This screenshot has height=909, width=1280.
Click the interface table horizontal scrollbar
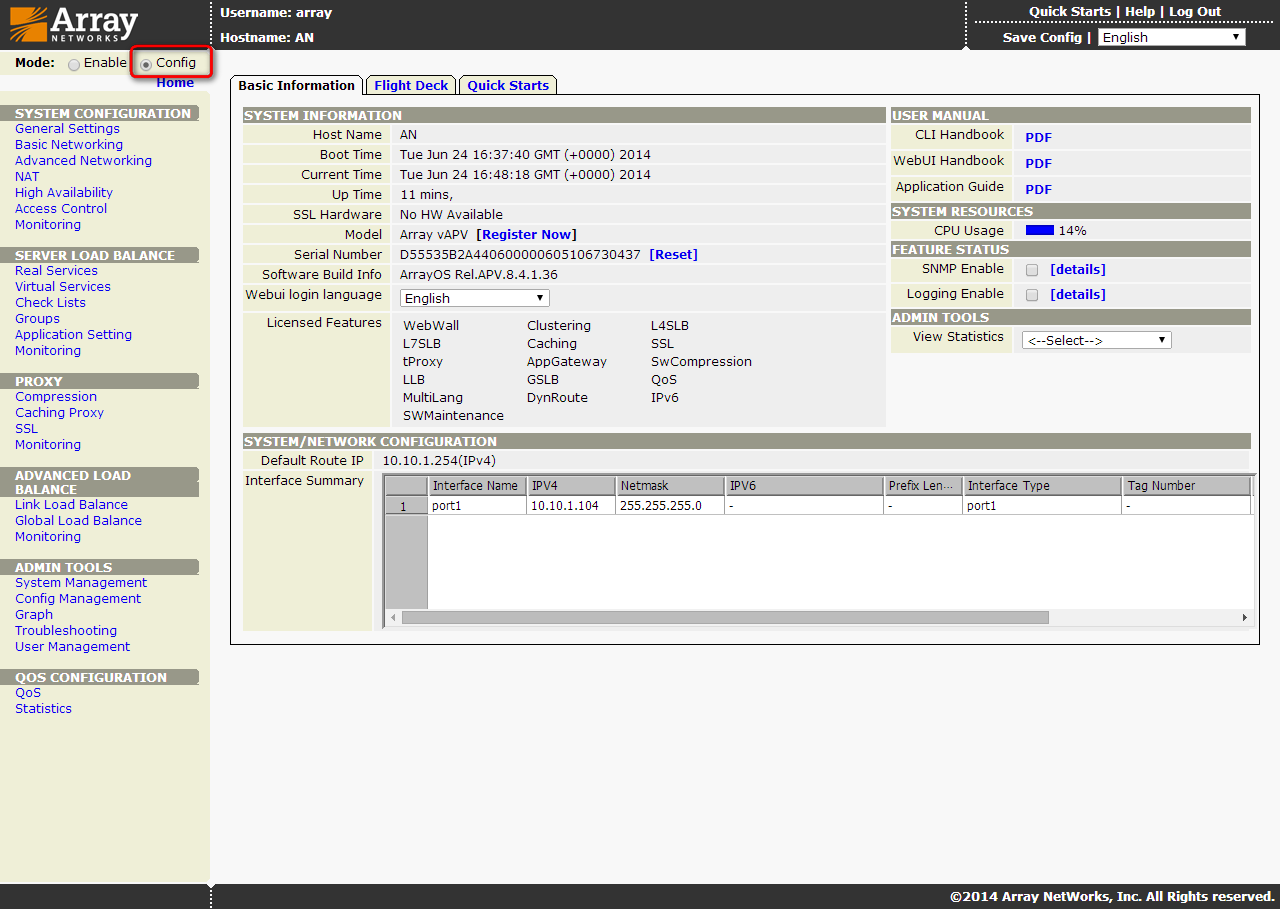(725, 617)
